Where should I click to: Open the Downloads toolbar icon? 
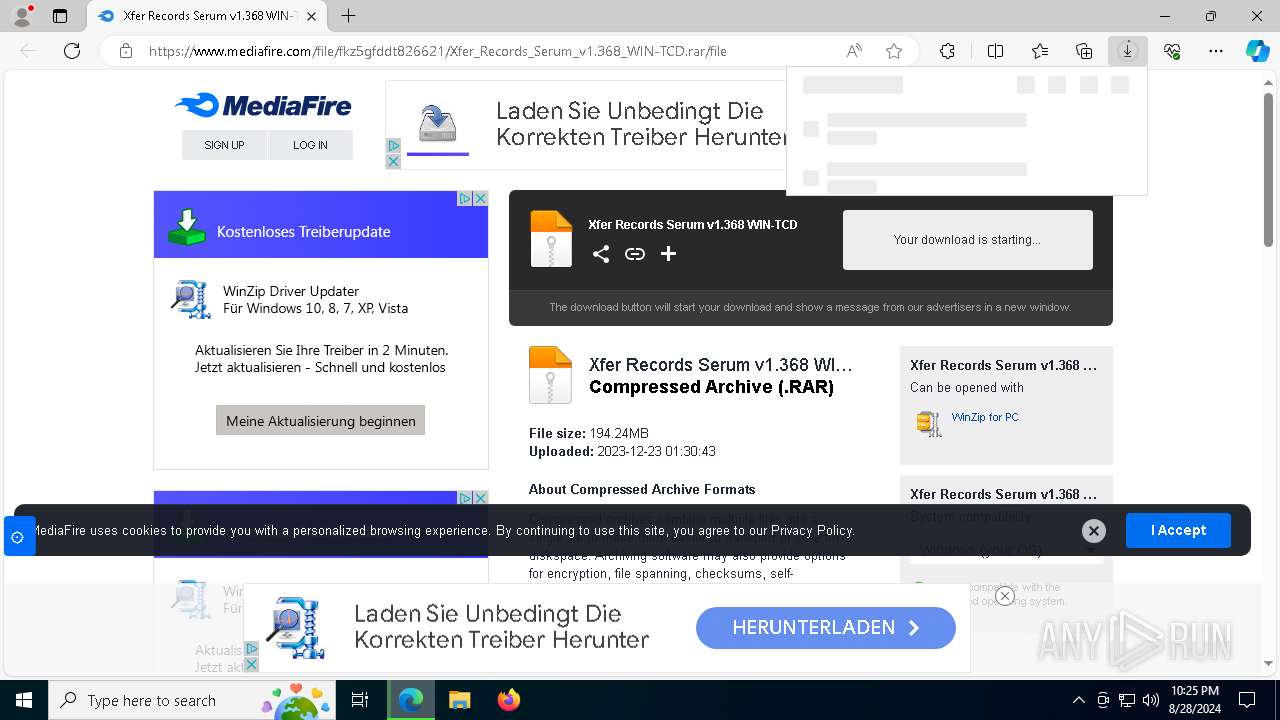[x=1128, y=51]
